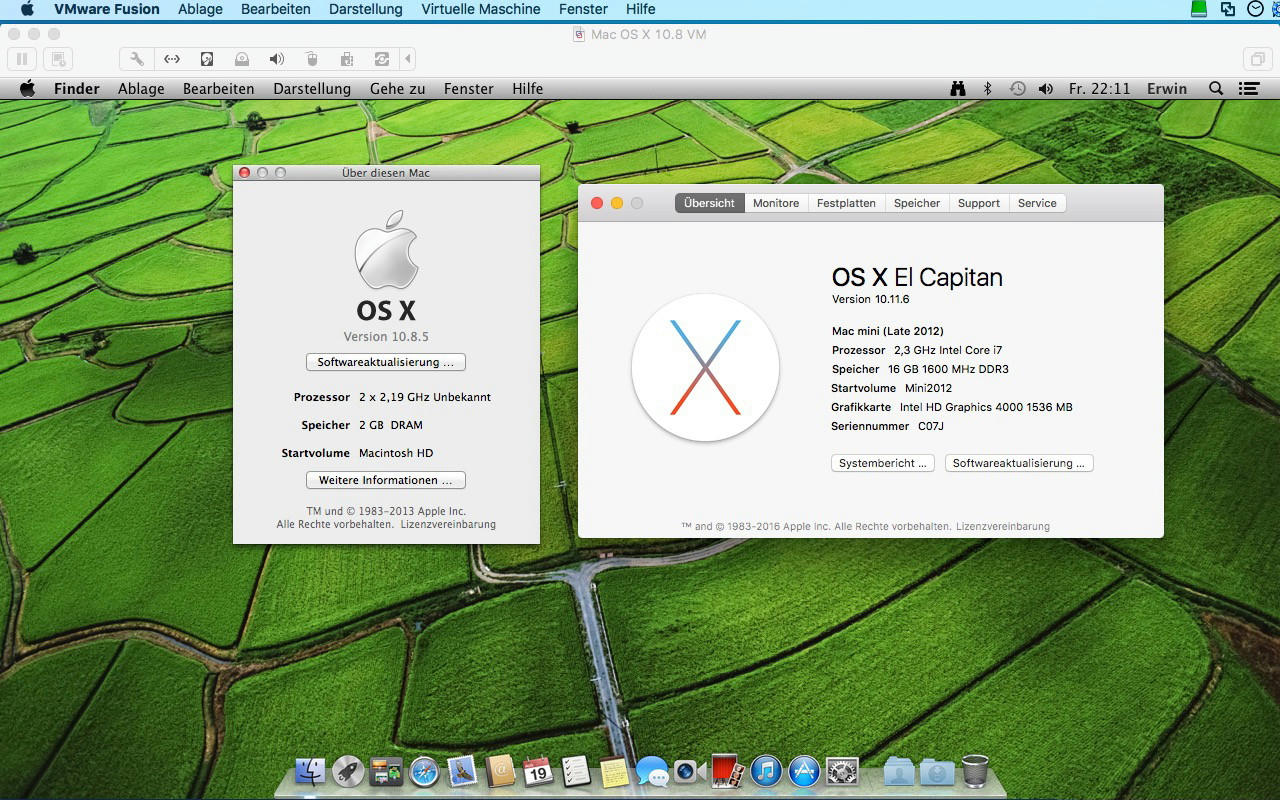
Task: Launch Mail from the dock
Action: [x=462, y=771]
